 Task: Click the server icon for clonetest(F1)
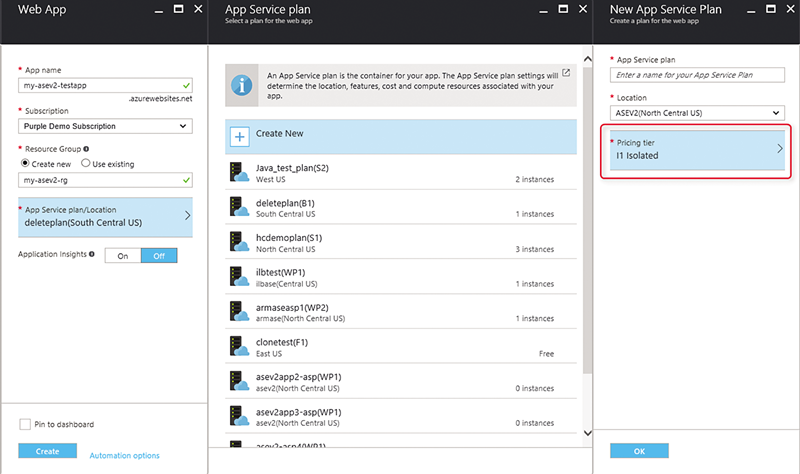(x=239, y=346)
